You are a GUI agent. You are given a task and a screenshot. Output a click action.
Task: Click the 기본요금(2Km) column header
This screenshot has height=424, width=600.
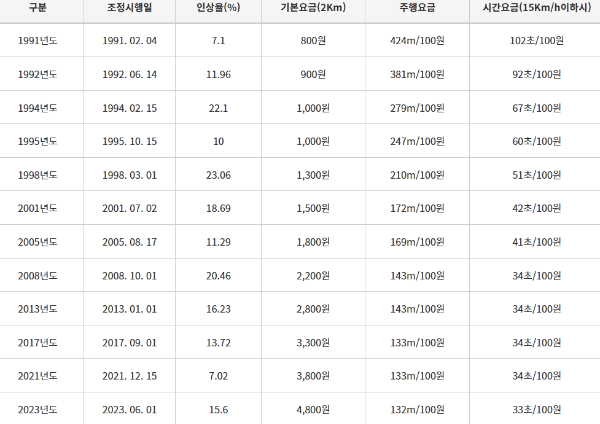313,7
